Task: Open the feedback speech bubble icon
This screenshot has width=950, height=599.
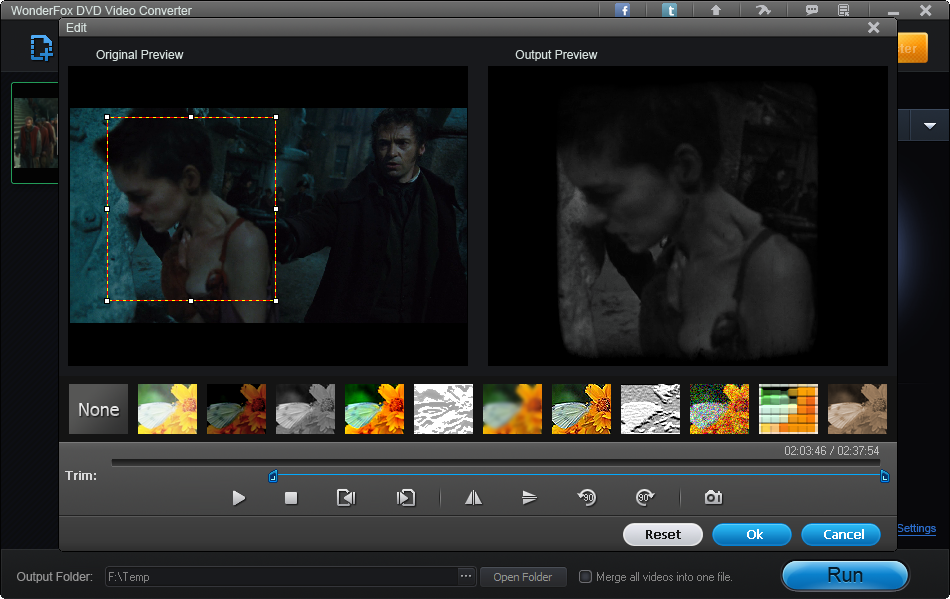Action: (811, 10)
